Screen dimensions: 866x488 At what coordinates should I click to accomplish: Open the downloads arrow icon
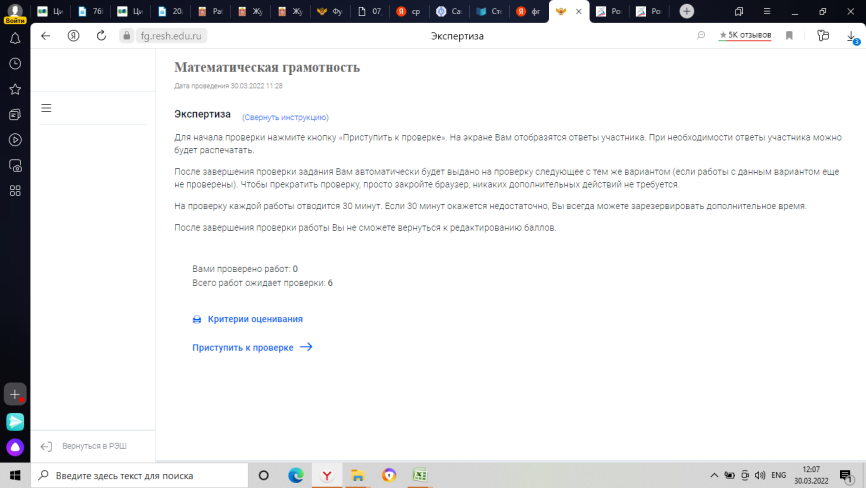pos(851,36)
